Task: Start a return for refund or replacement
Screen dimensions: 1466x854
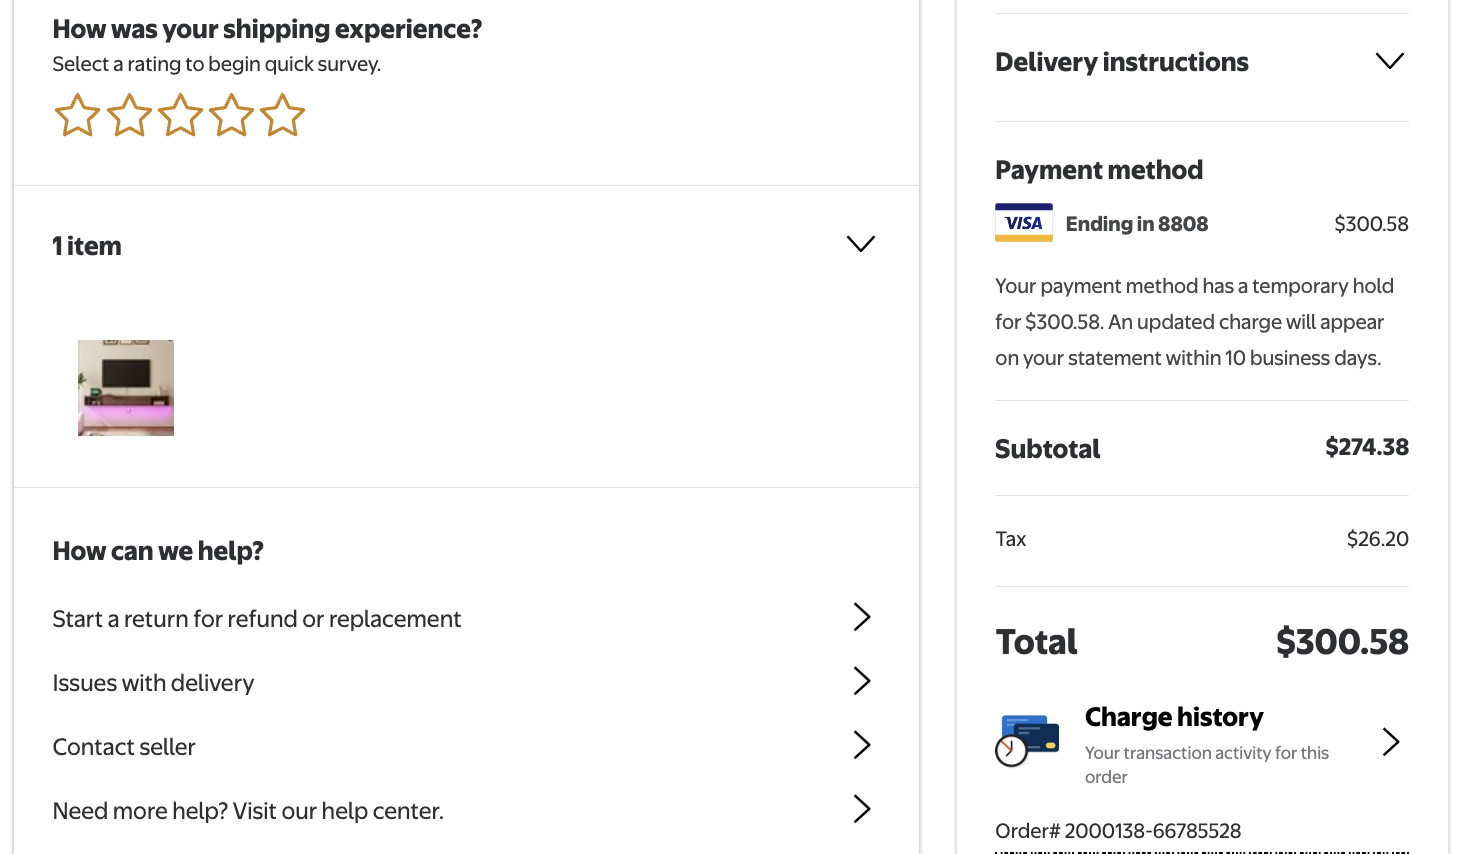Action: pyautogui.click(x=257, y=619)
